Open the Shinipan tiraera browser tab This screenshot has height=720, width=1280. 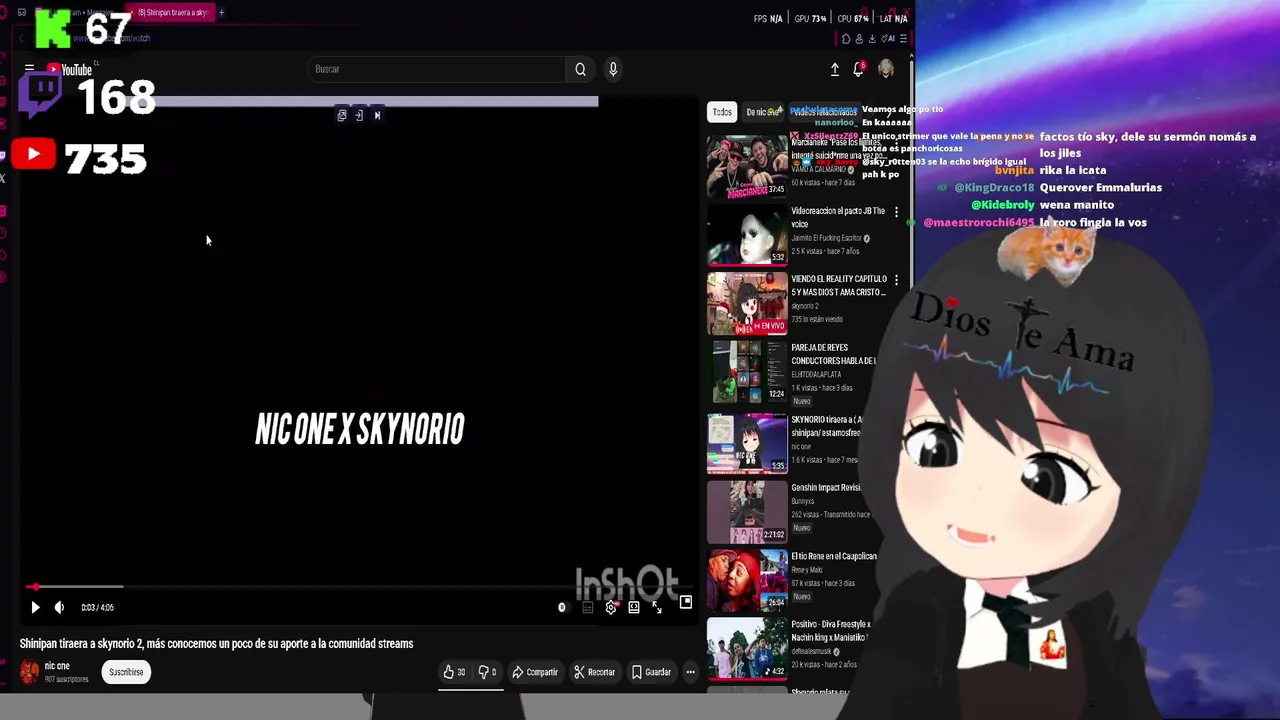point(172,13)
